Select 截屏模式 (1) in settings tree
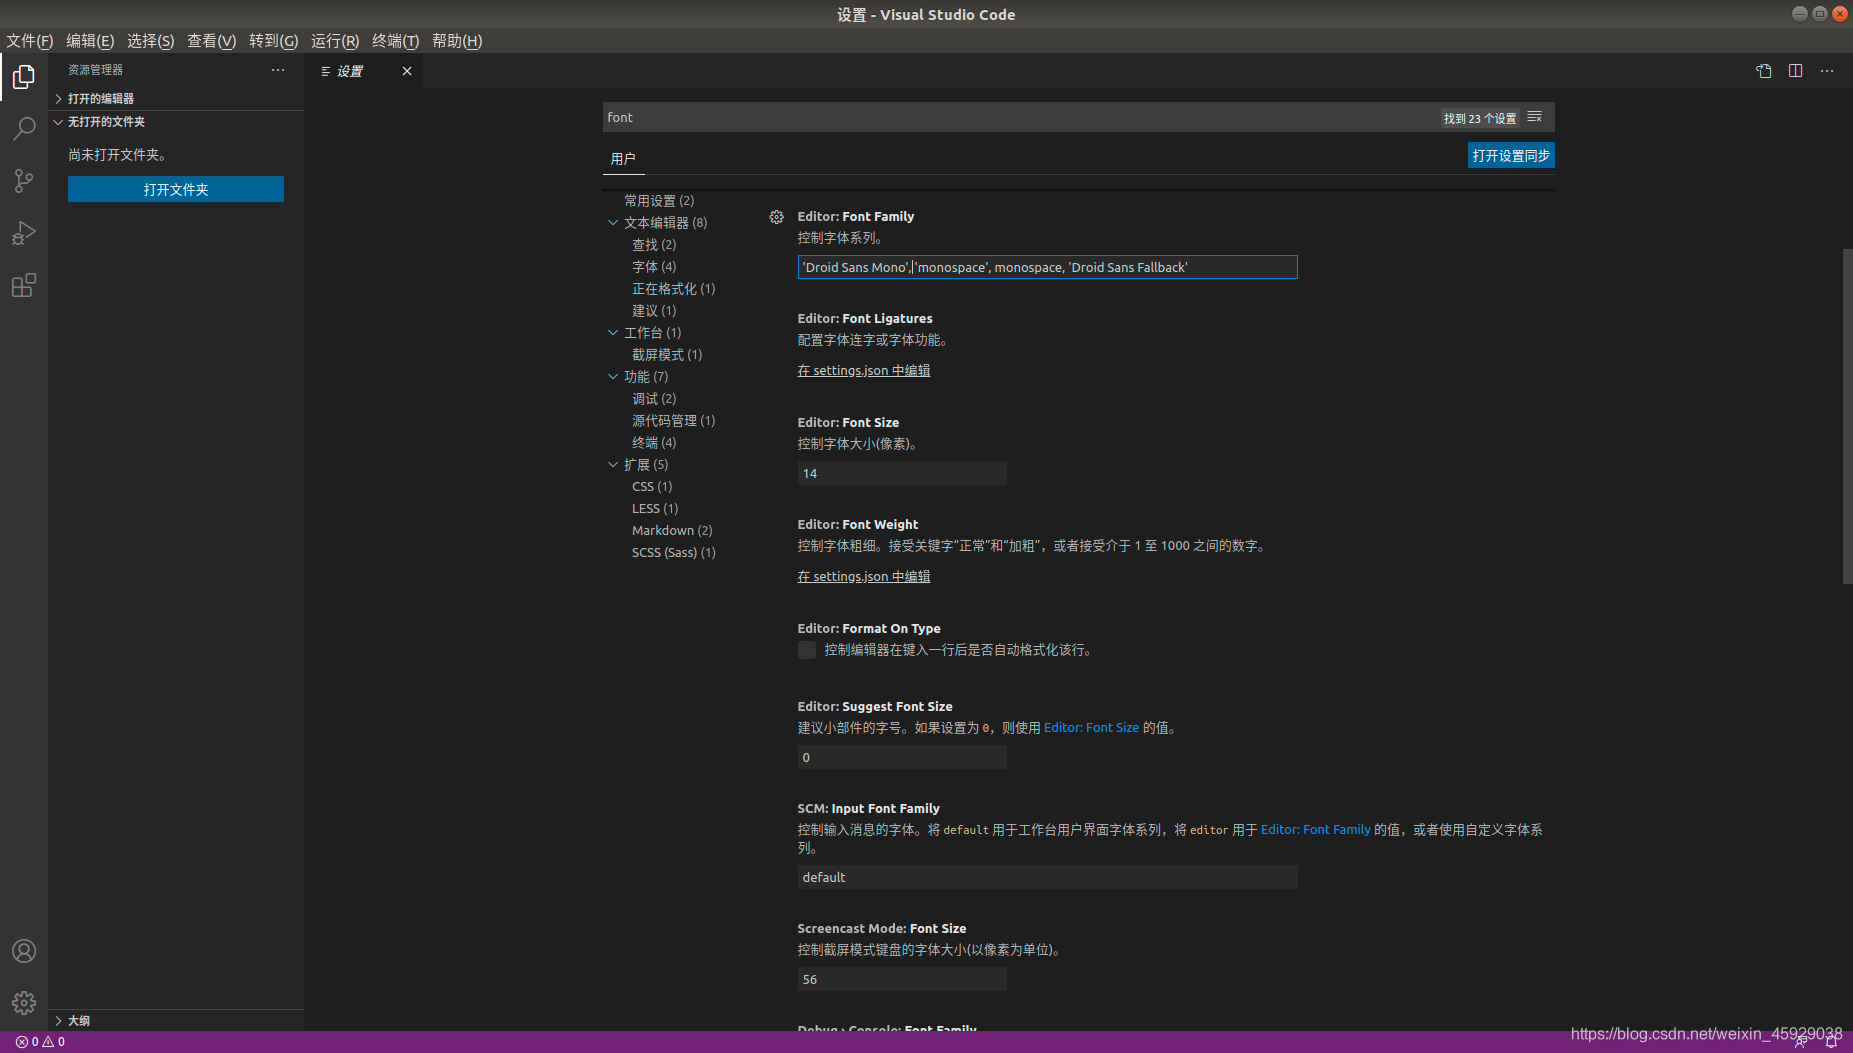 [x=667, y=355]
